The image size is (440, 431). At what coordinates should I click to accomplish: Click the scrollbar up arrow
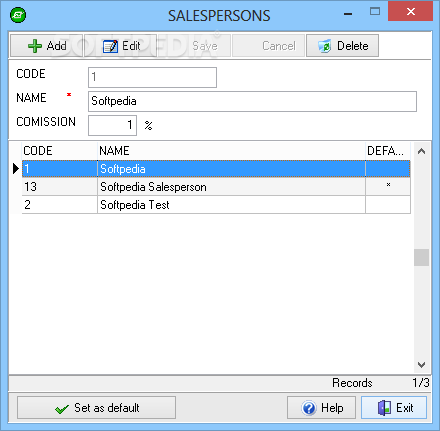point(421,151)
